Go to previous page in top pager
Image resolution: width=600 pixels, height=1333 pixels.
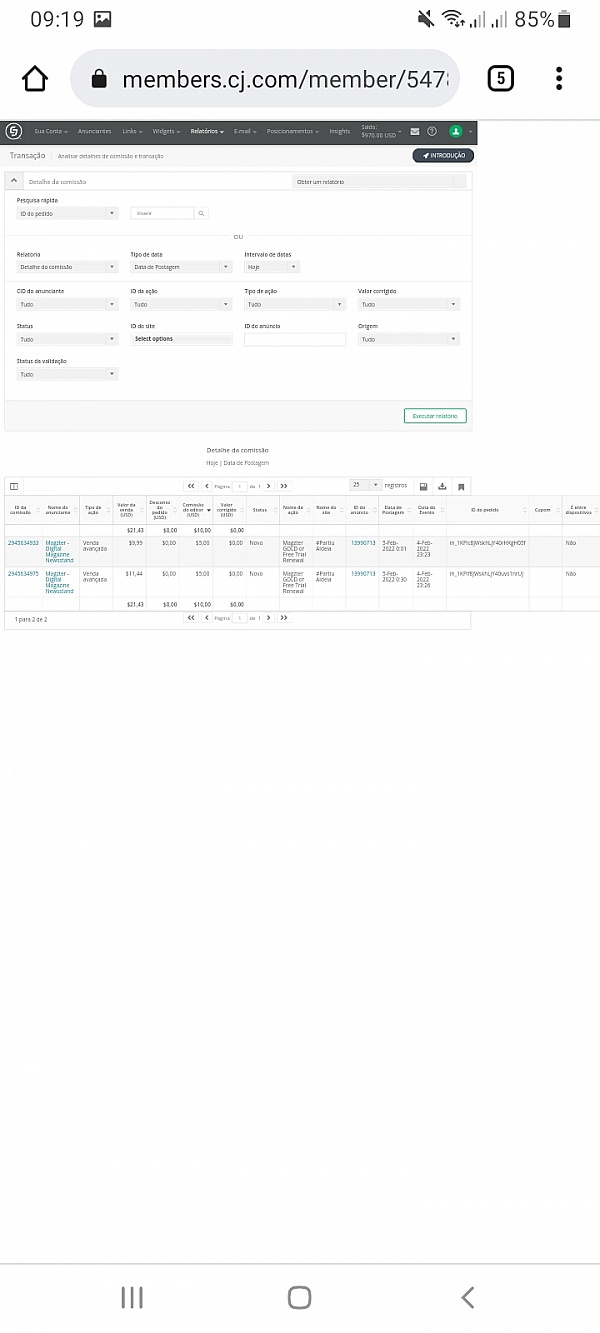(207, 486)
